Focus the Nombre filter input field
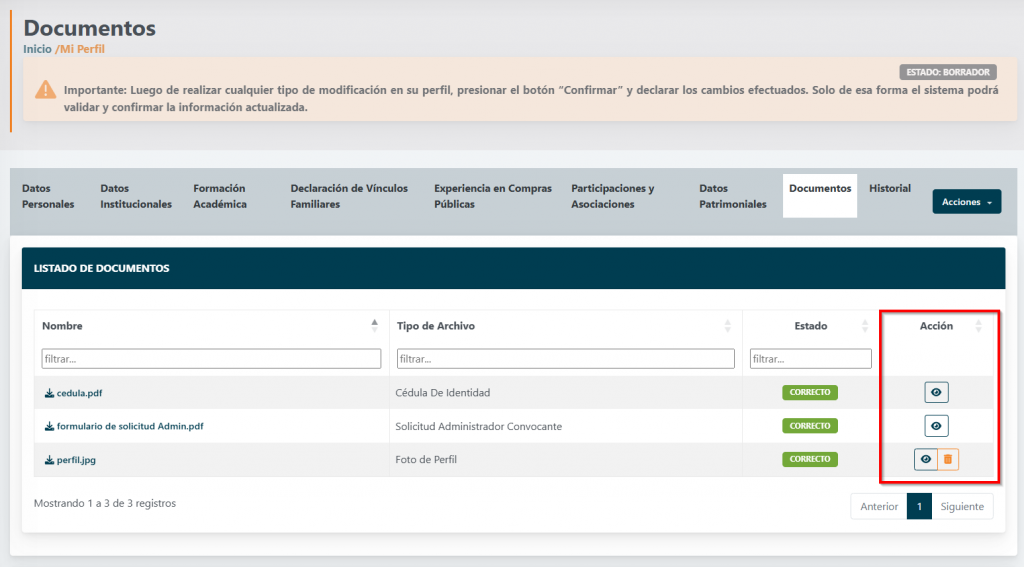 (x=211, y=359)
